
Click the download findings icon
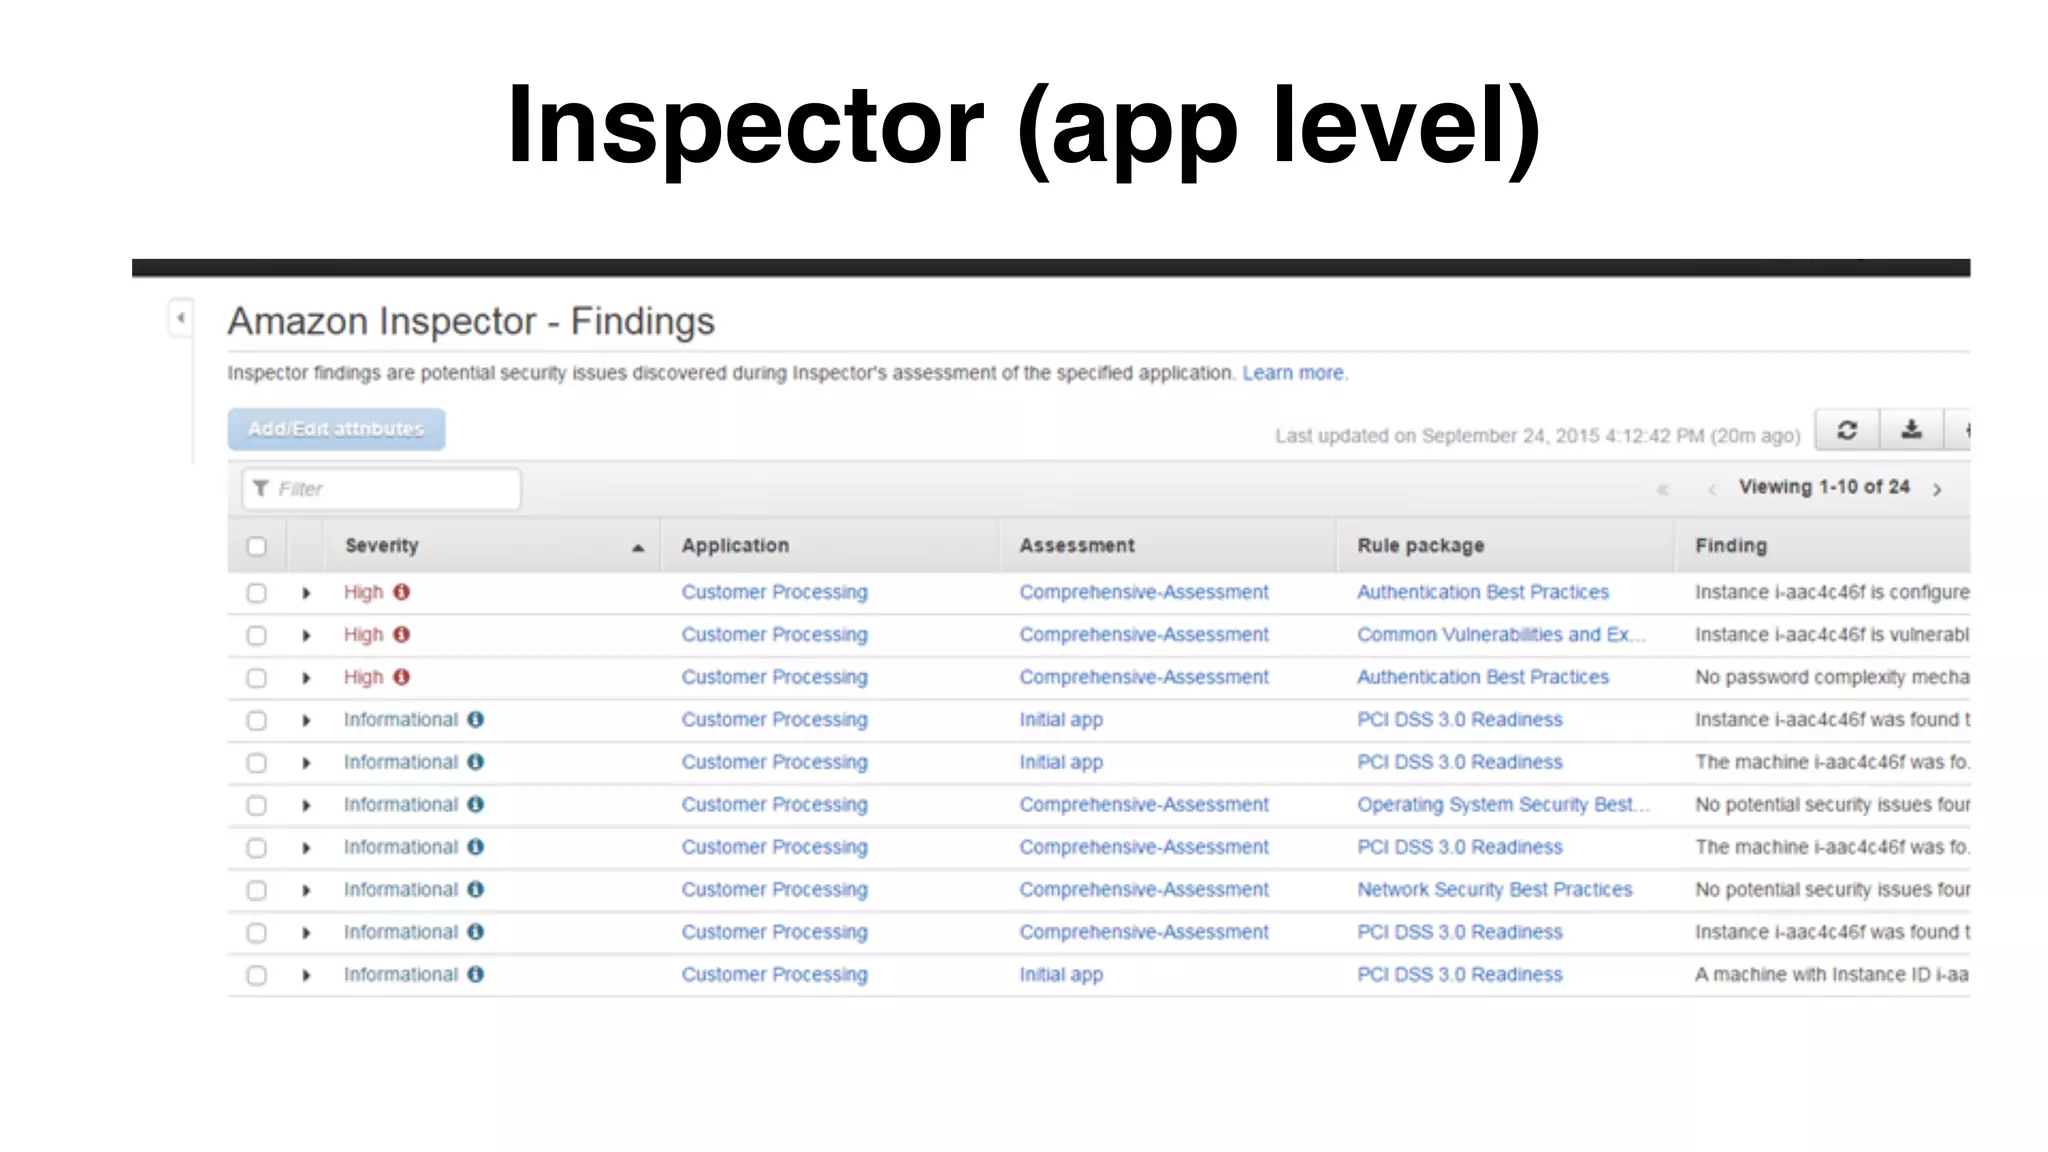(1911, 430)
